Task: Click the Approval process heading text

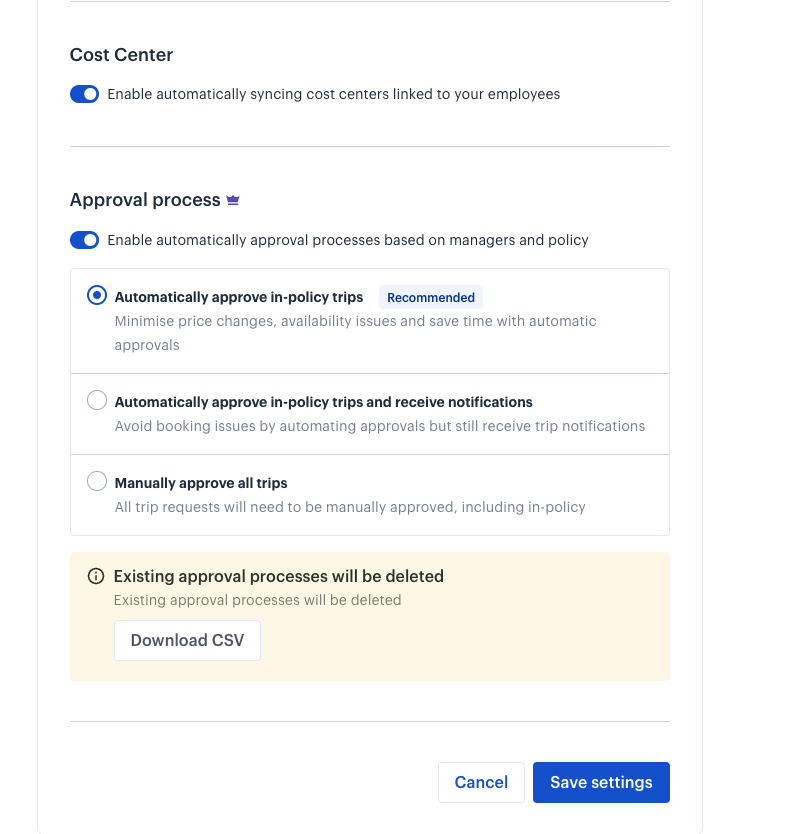Action: click(145, 200)
